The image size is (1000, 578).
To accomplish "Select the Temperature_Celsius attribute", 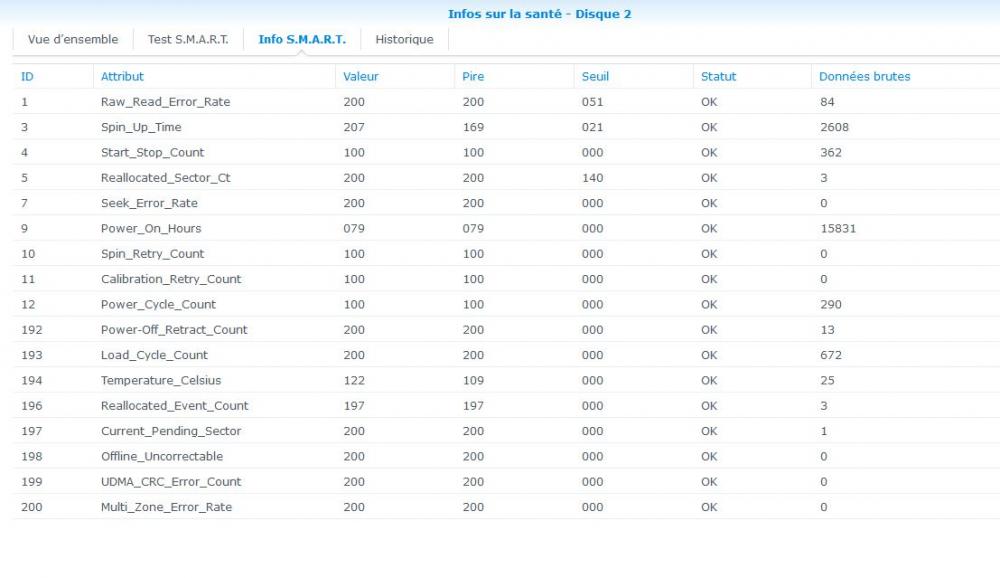I will (161, 380).
